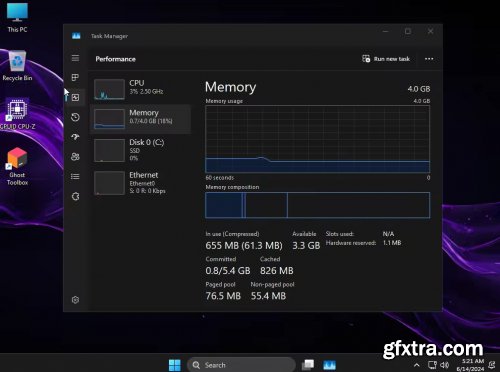Click the Hardware reserved value 1.1 MB

point(392,243)
